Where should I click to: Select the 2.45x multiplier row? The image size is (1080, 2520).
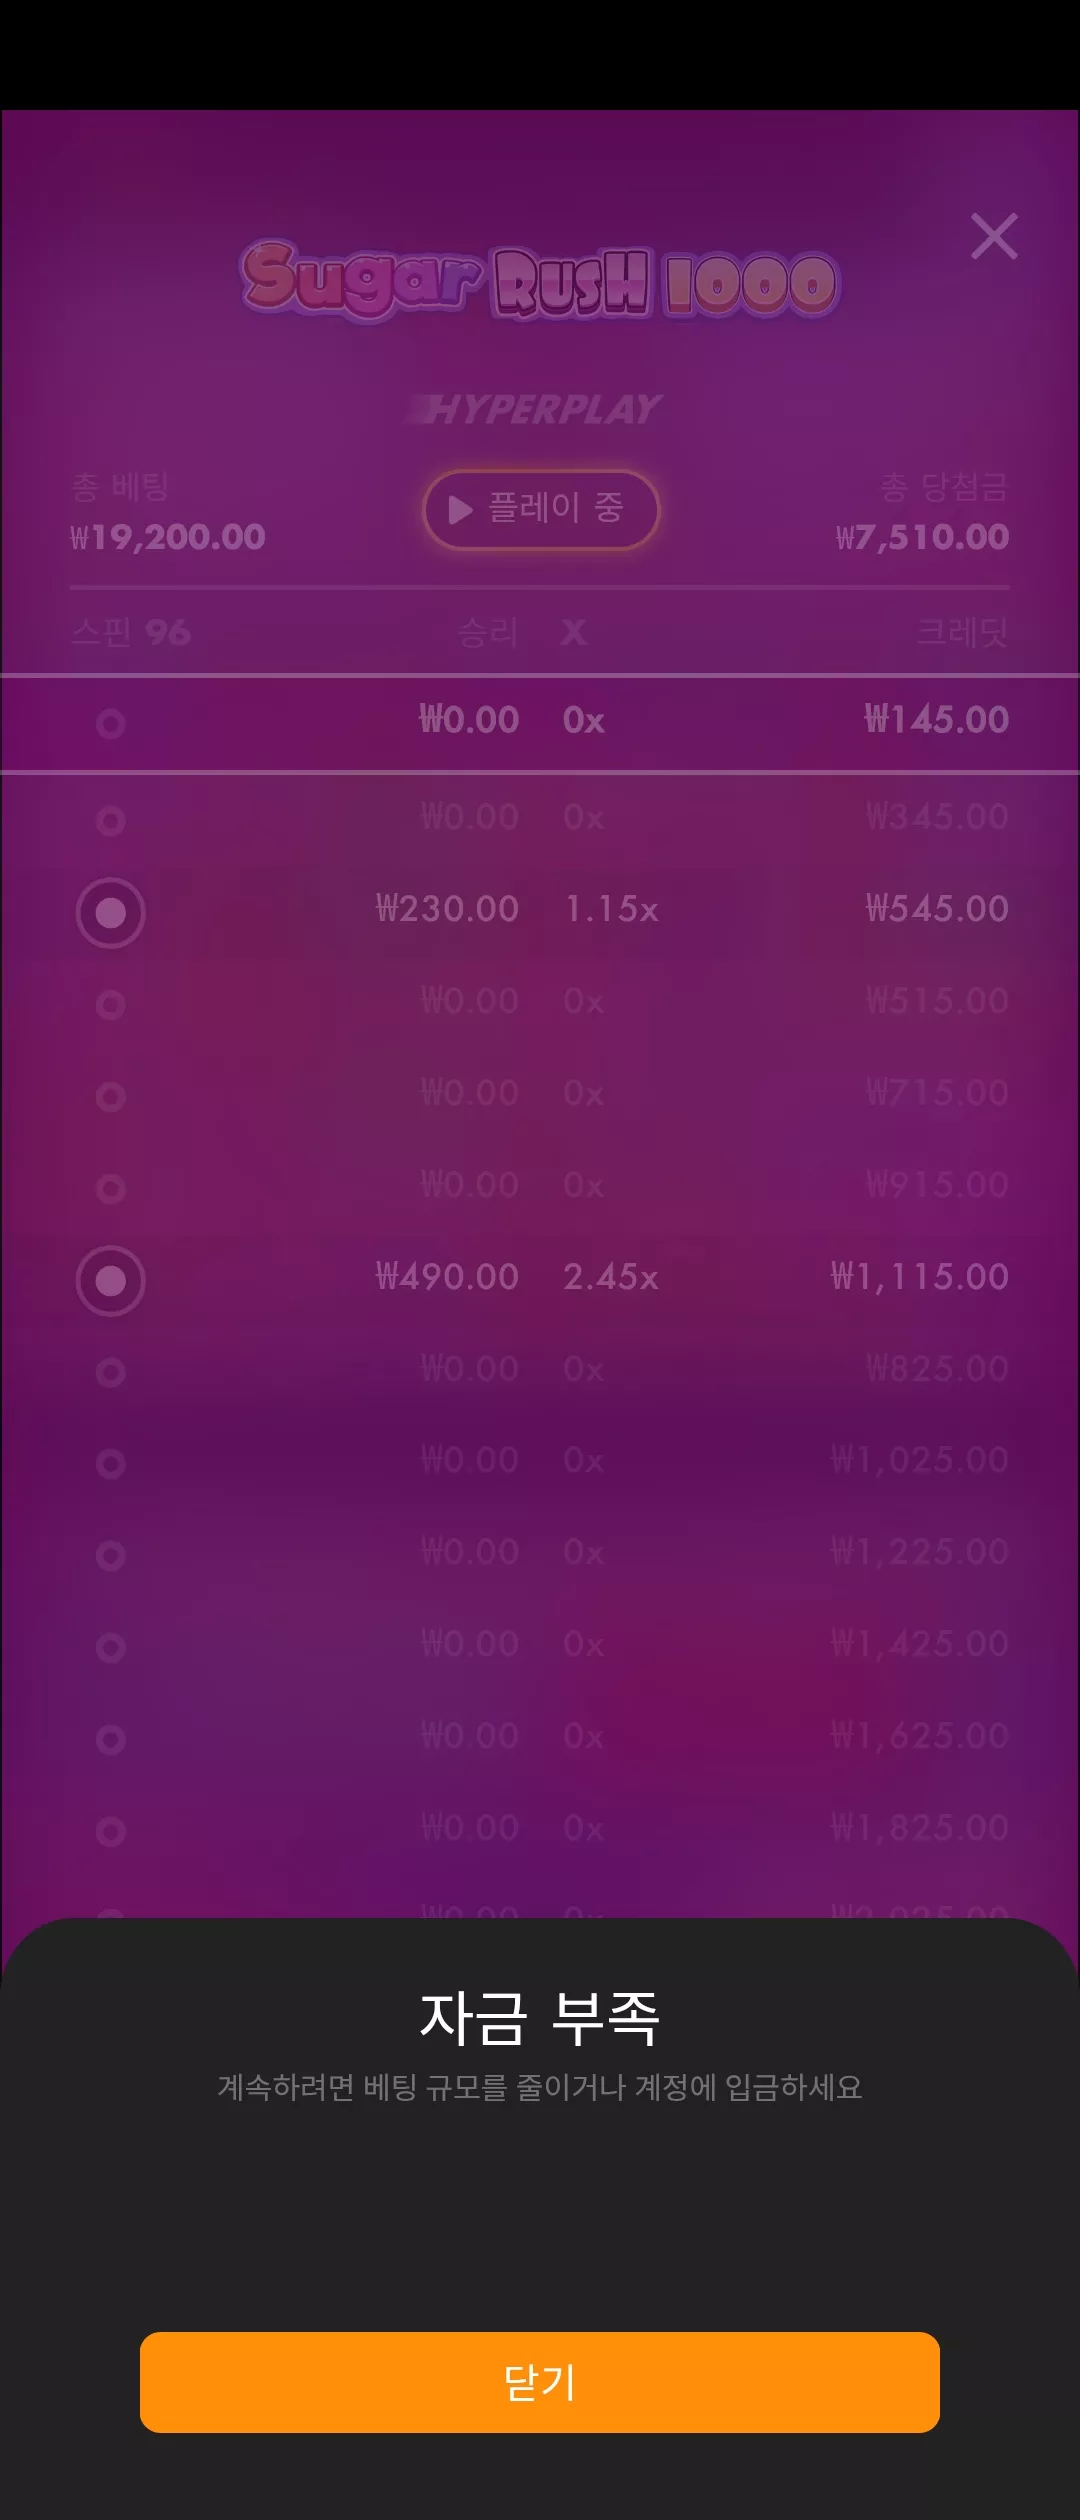click(540, 1278)
